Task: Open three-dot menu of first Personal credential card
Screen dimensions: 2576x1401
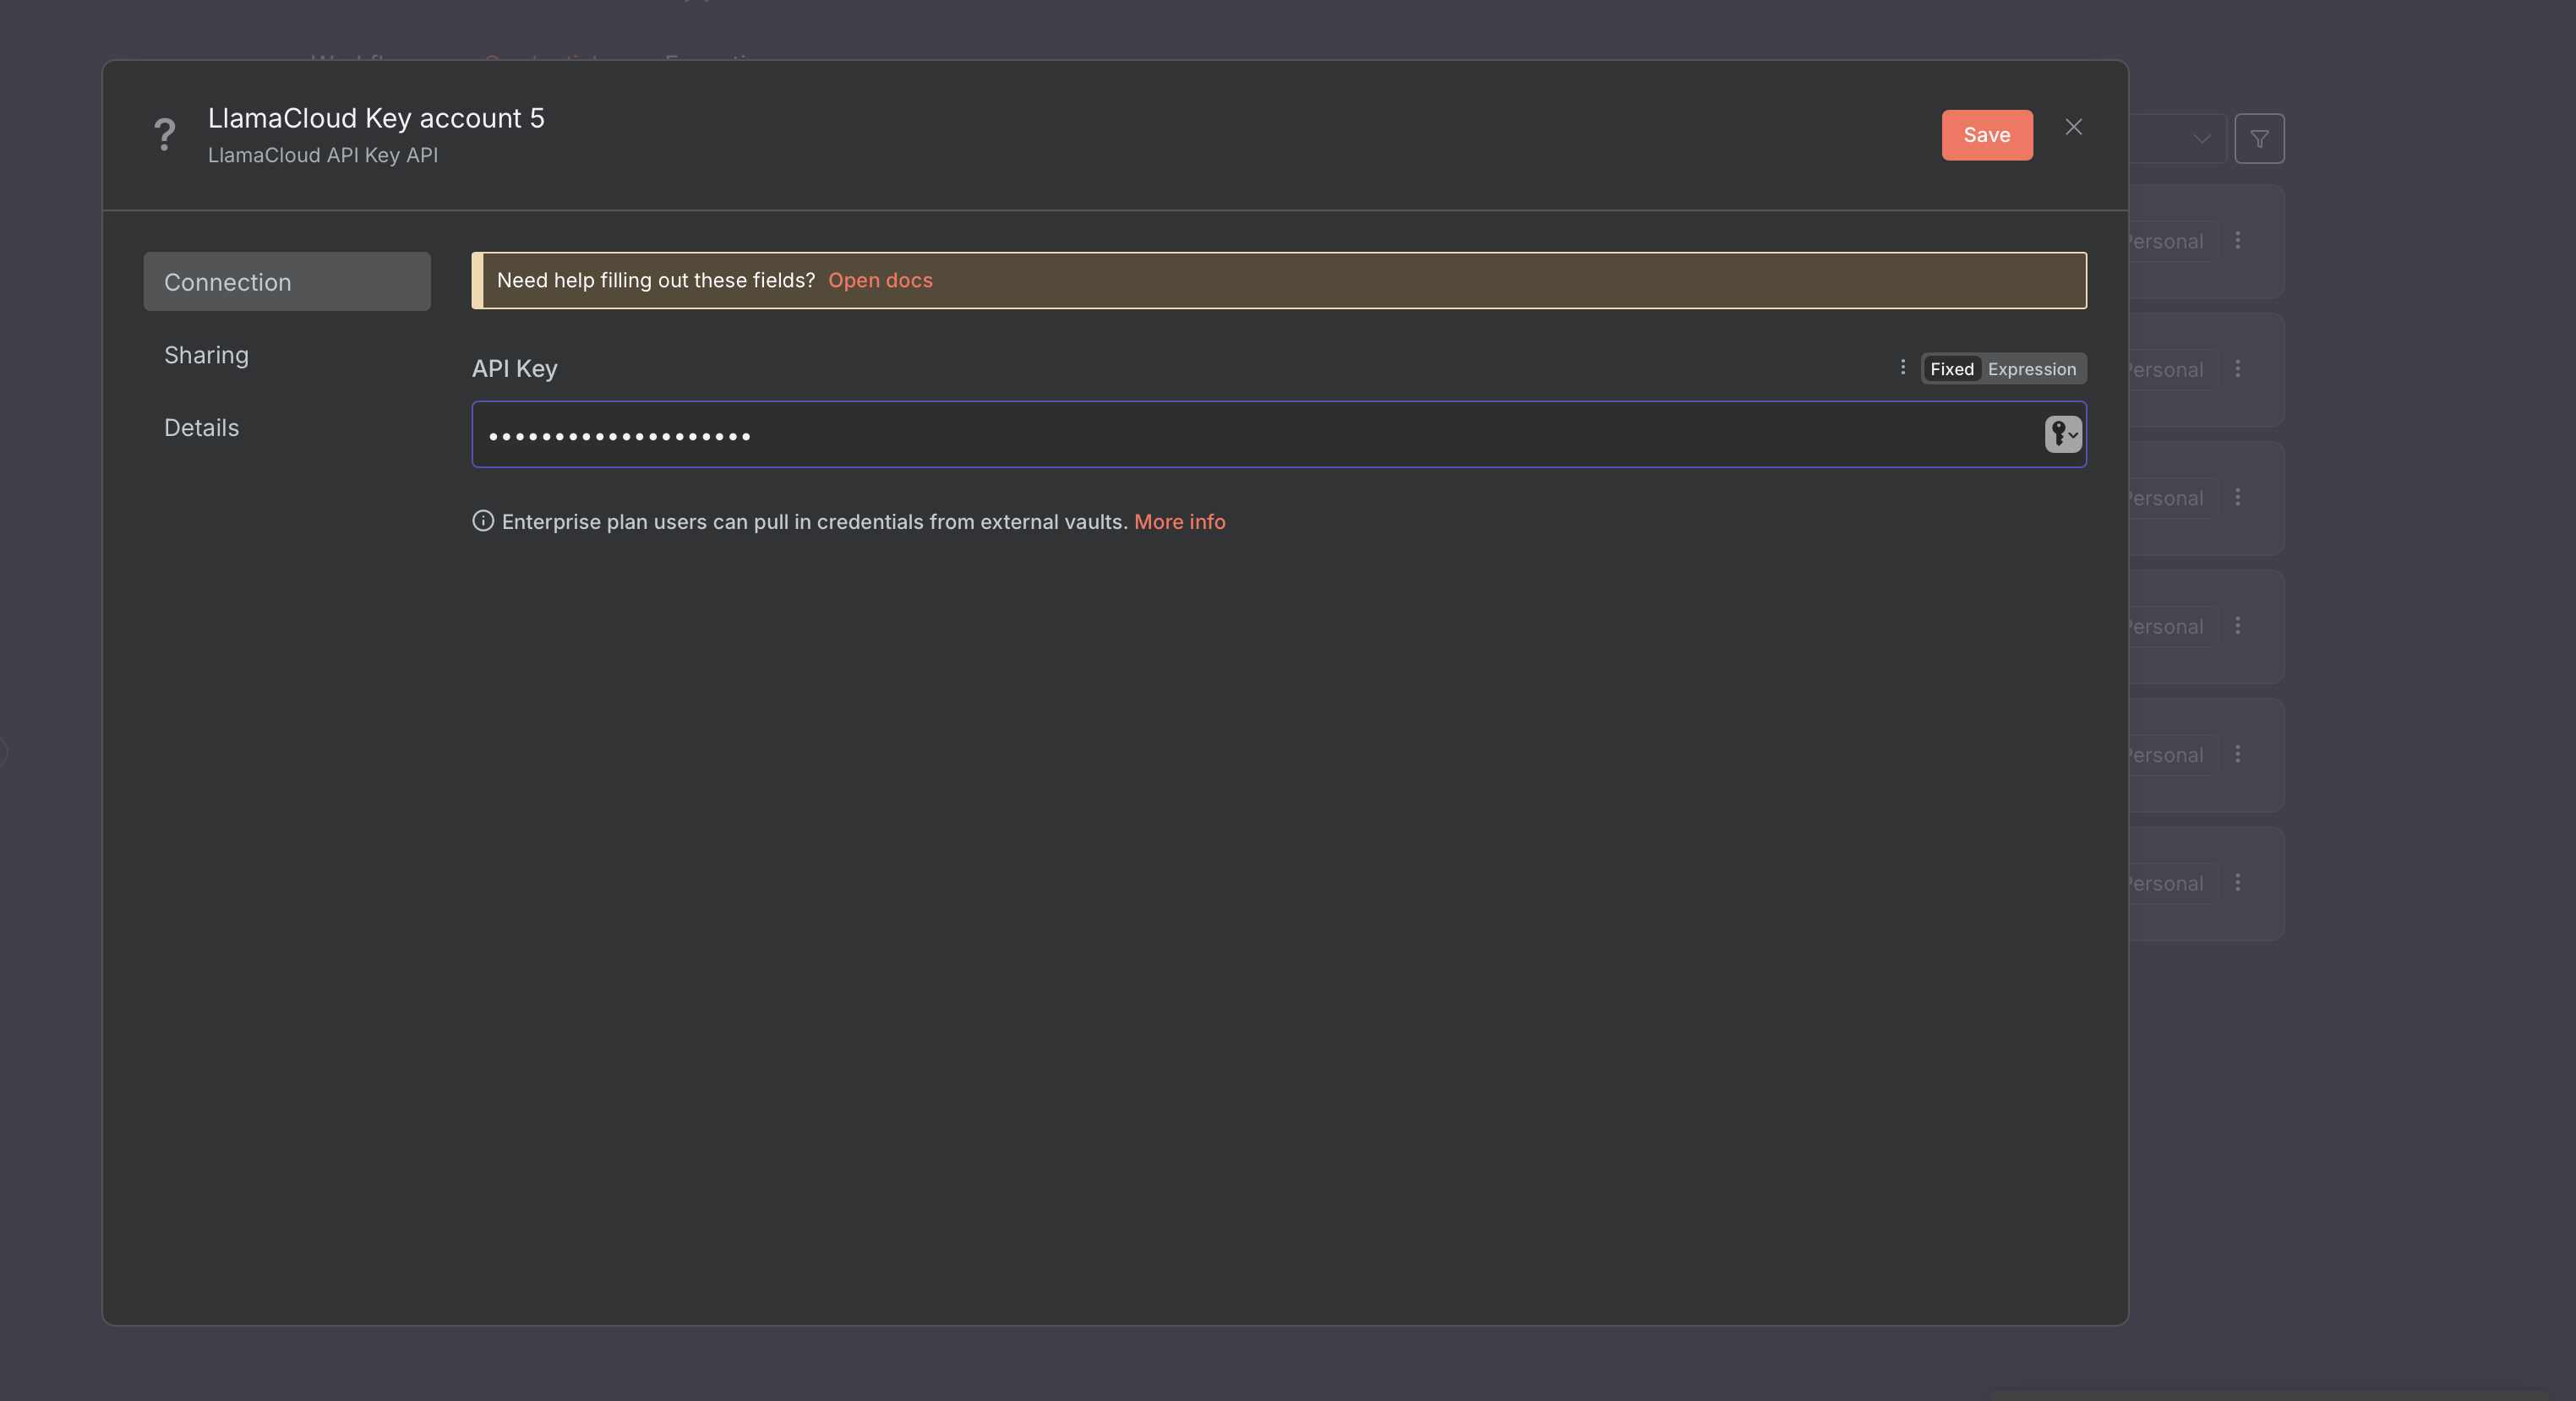Action: (x=2238, y=241)
